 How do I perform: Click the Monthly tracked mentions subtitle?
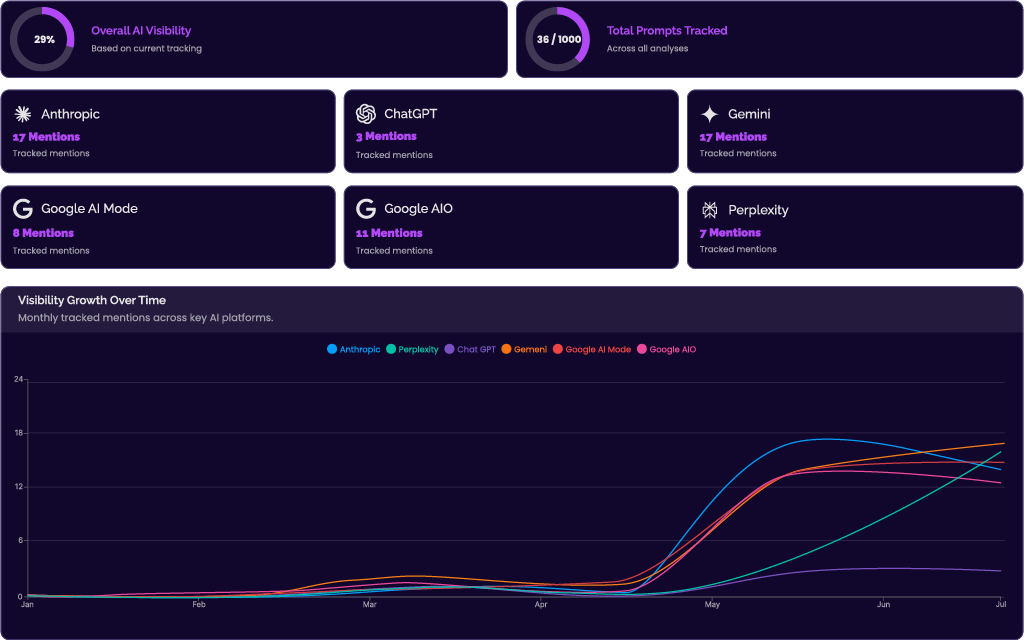tap(146, 318)
